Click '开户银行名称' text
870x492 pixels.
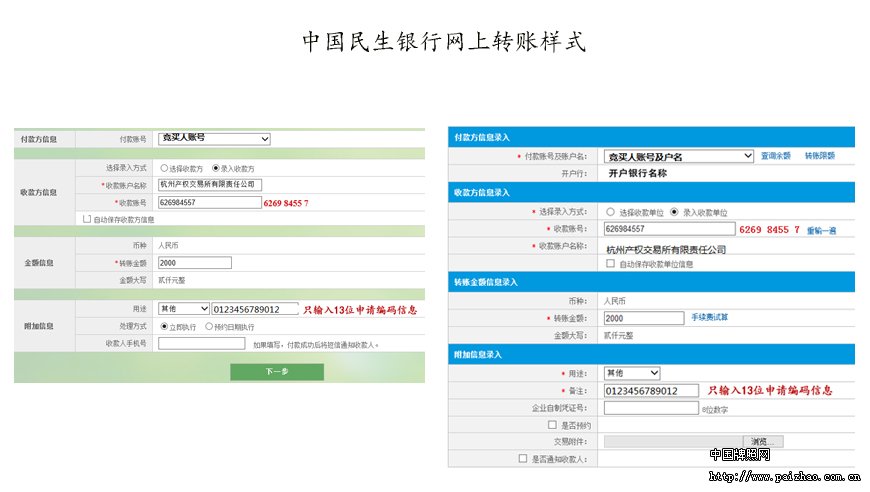pyautogui.click(x=638, y=173)
